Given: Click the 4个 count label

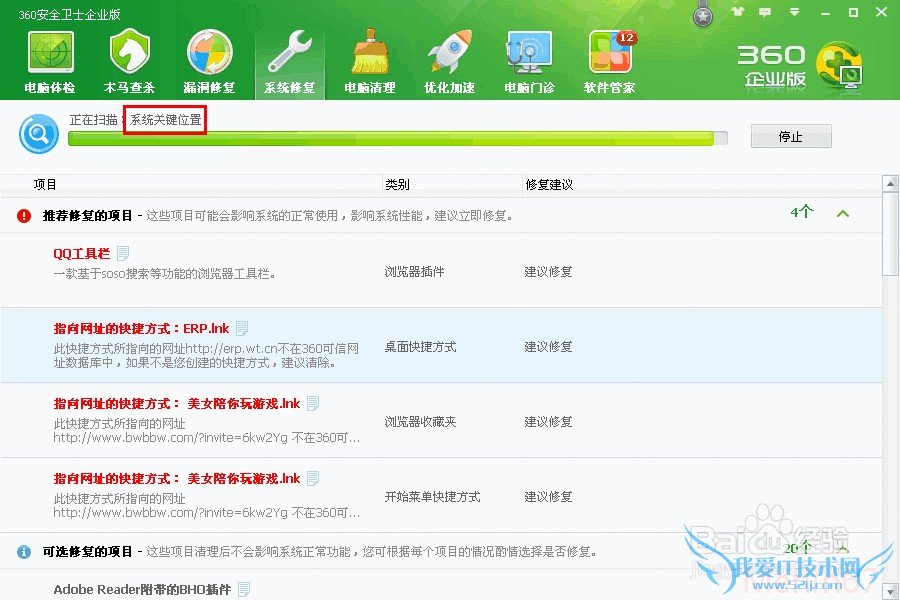Looking at the screenshot, I should click(802, 212).
